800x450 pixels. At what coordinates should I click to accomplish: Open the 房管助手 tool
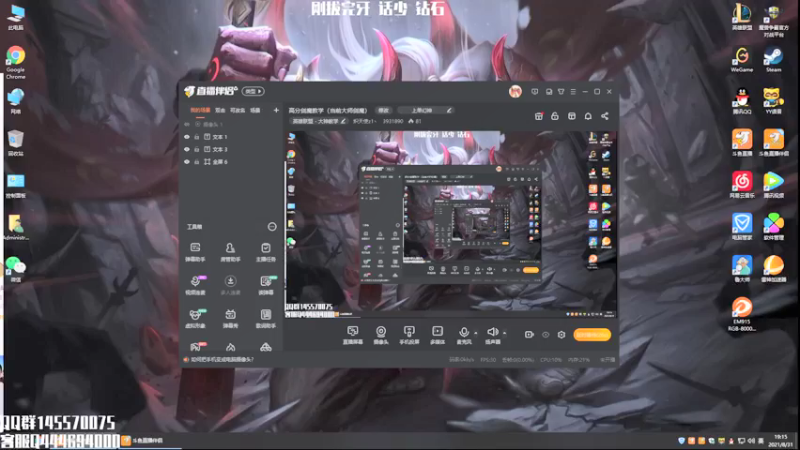(x=230, y=252)
